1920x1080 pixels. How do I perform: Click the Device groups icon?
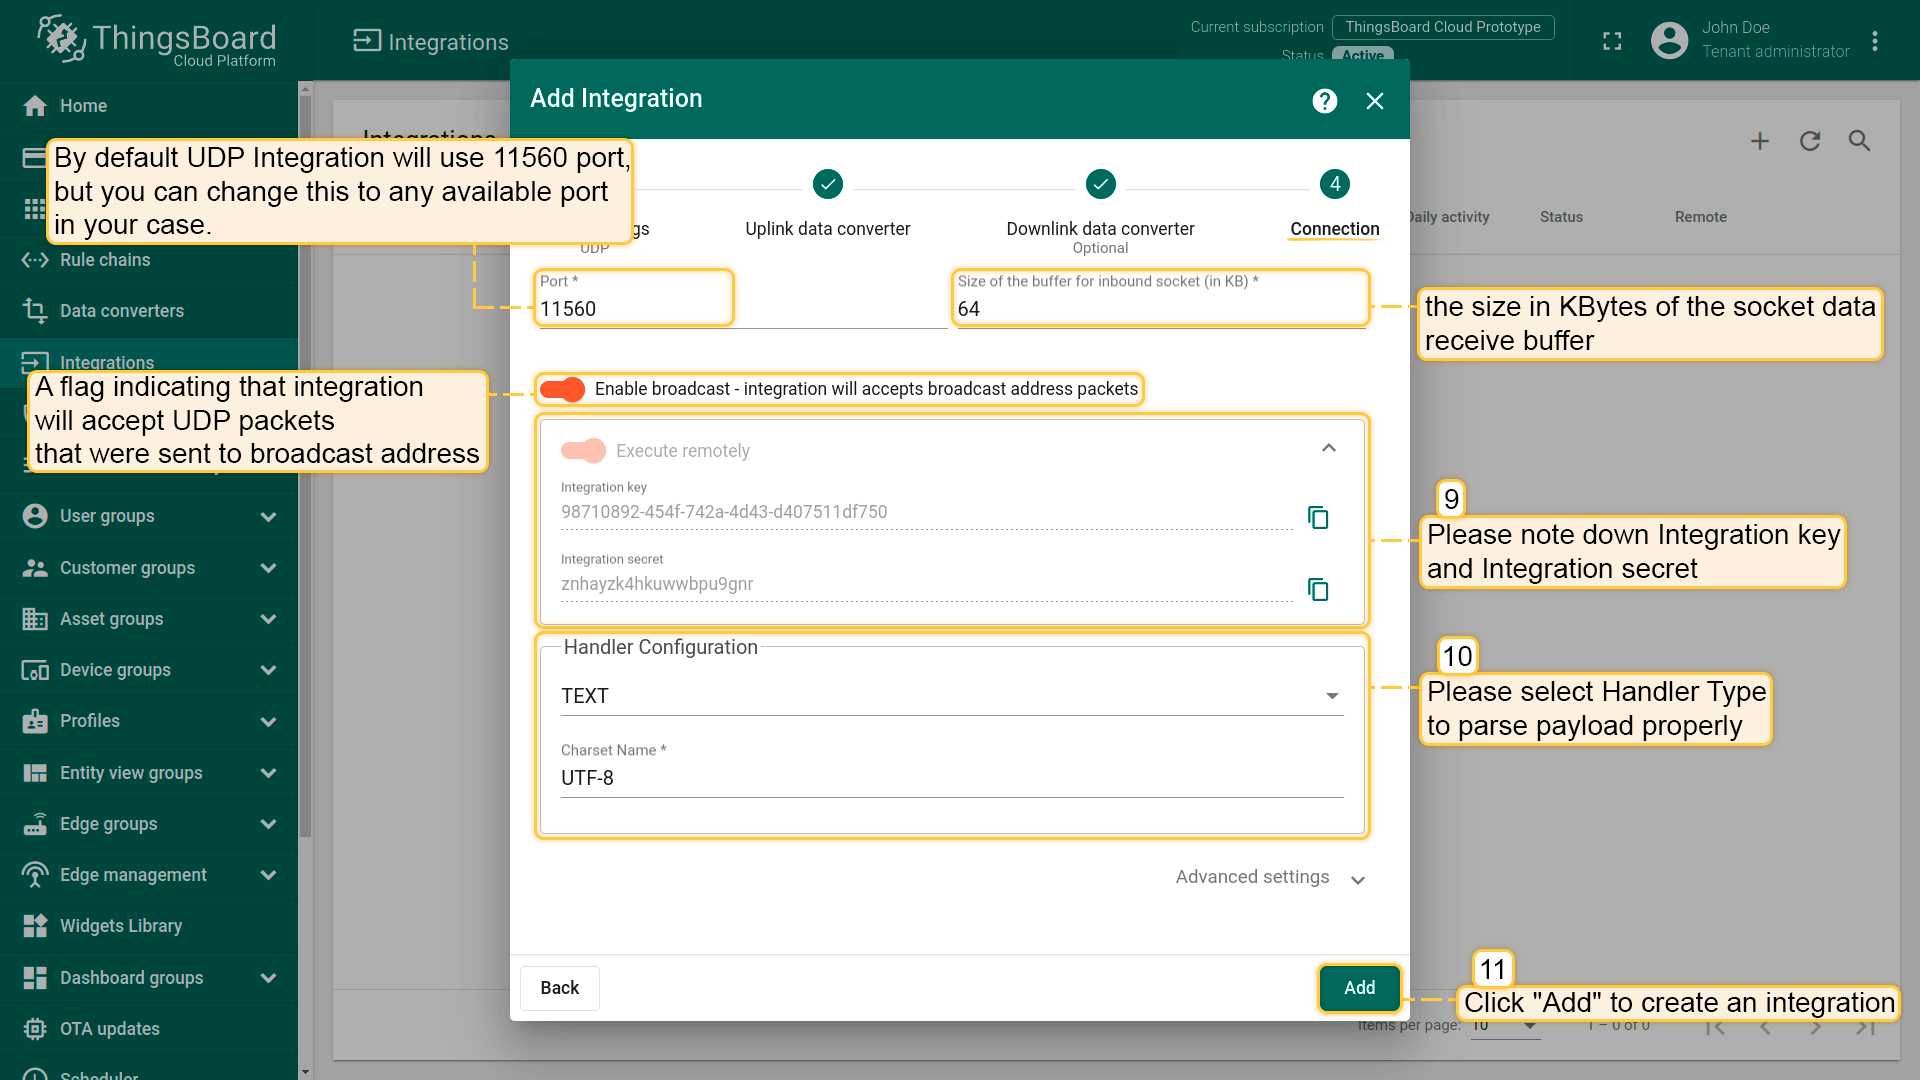[x=35, y=670]
